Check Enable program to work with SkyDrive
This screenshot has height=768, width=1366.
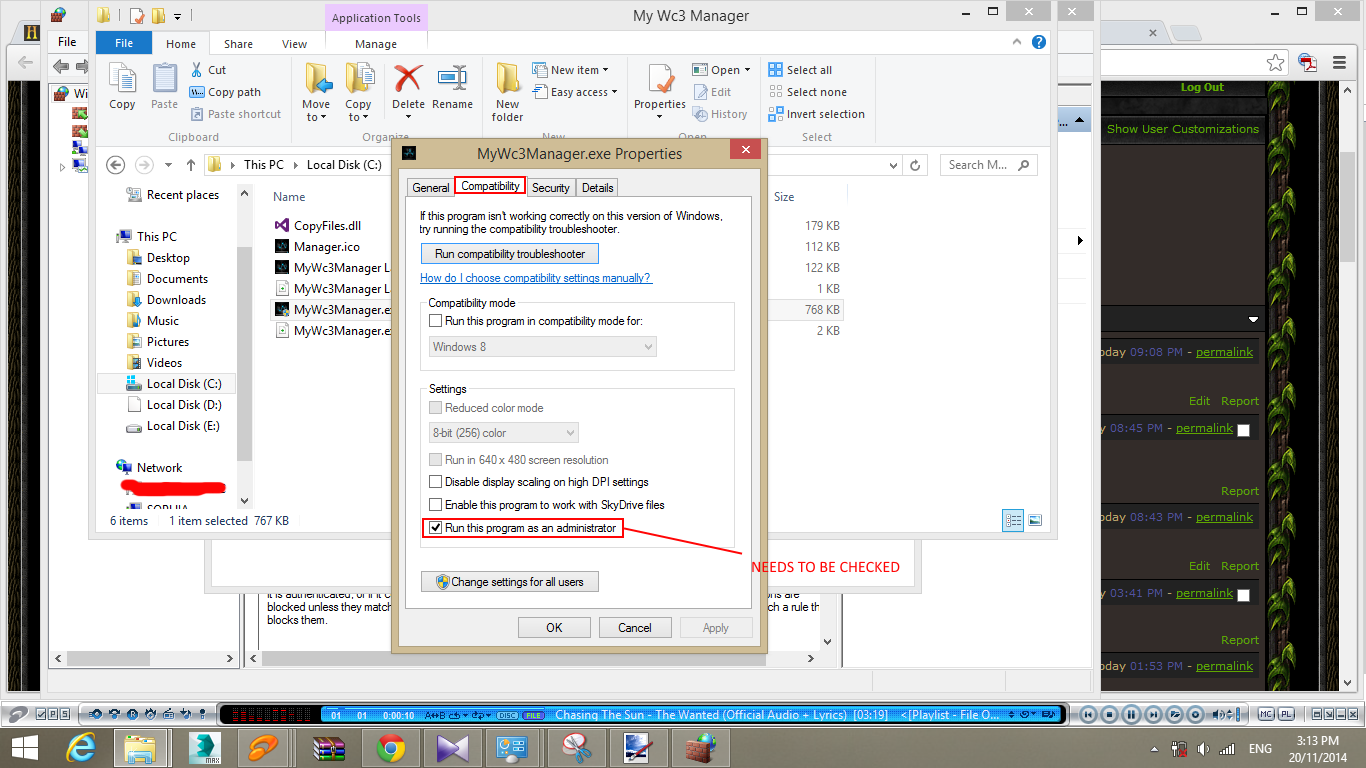435,505
